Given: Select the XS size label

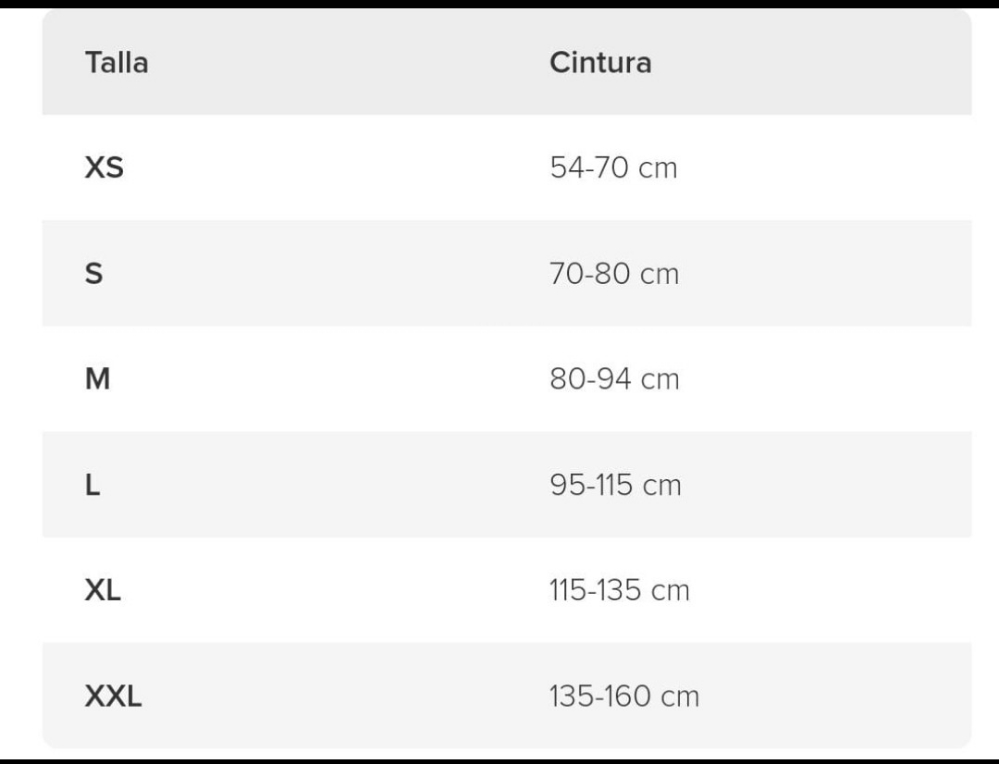Looking at the screenshot, I should [104, 168].
